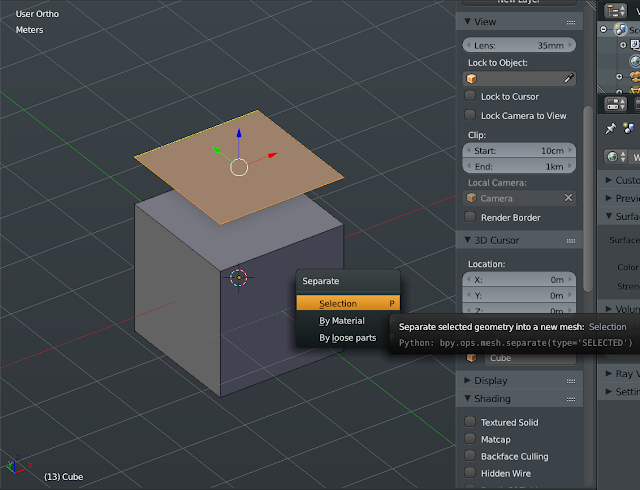Toggle the Hidden Wire option

pyautogui.click(x=470, y=473)
